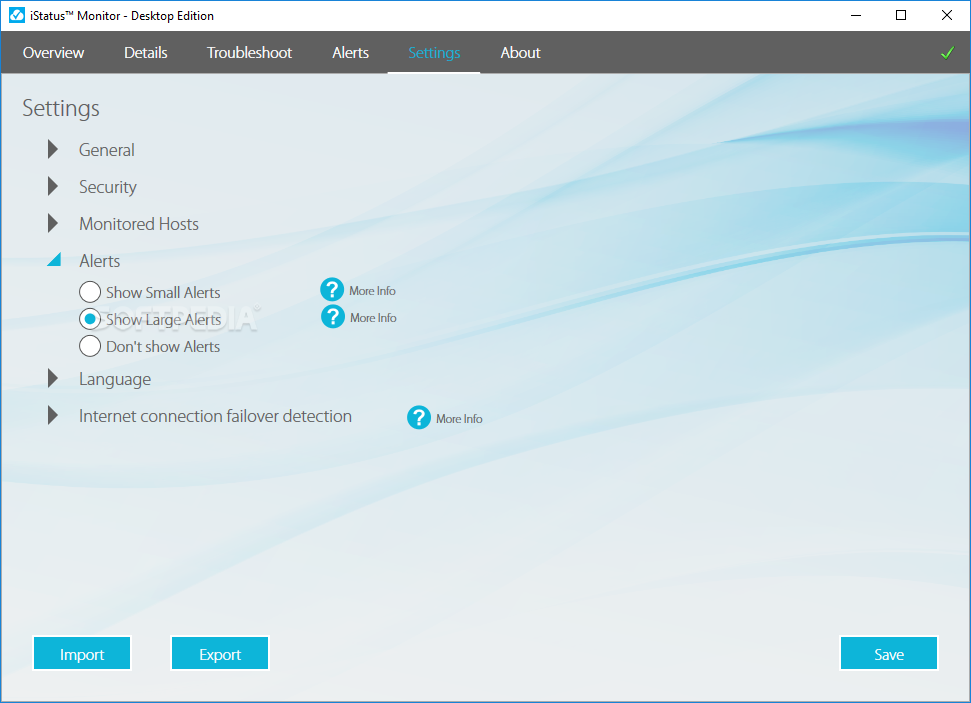
Task: Switch to the Overview tab
Action: click(53, 53)
